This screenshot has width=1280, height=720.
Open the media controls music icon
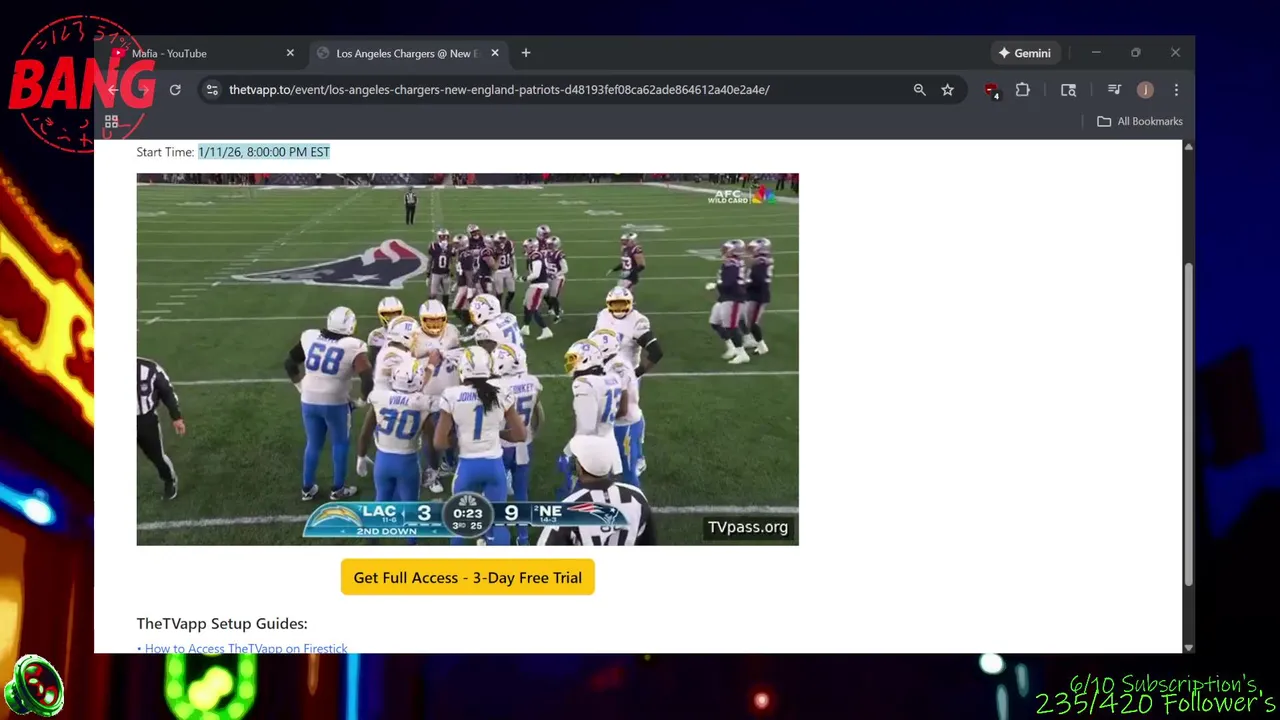point(1114,90)
